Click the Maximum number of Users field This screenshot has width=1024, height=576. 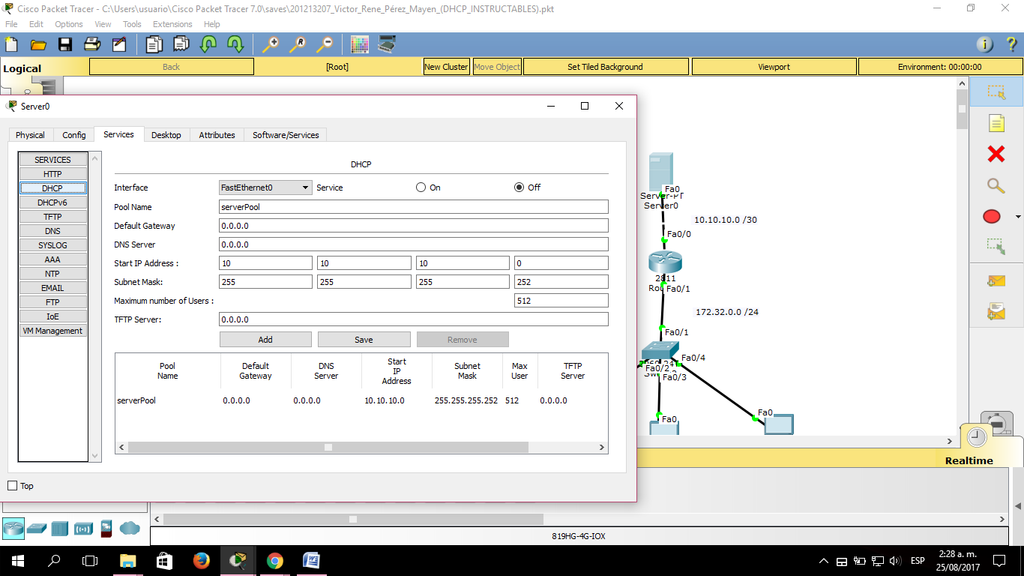(561, 301)
